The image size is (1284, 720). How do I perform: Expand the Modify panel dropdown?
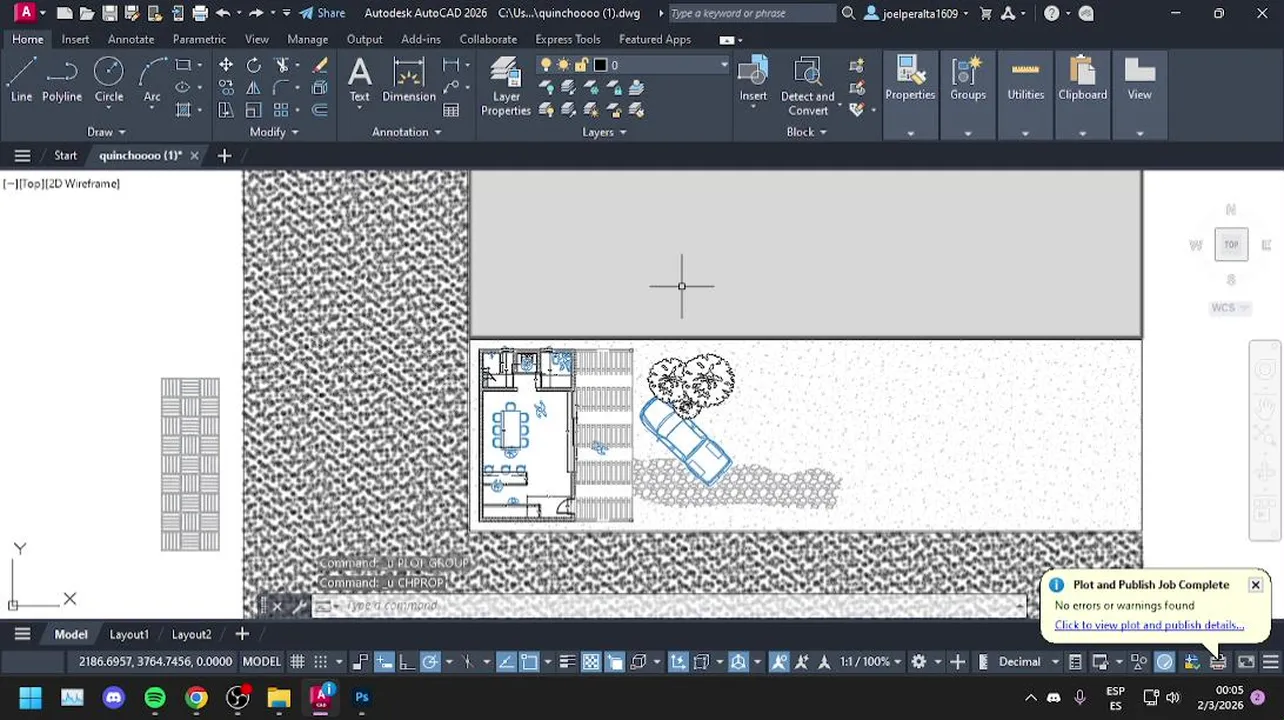274,132
